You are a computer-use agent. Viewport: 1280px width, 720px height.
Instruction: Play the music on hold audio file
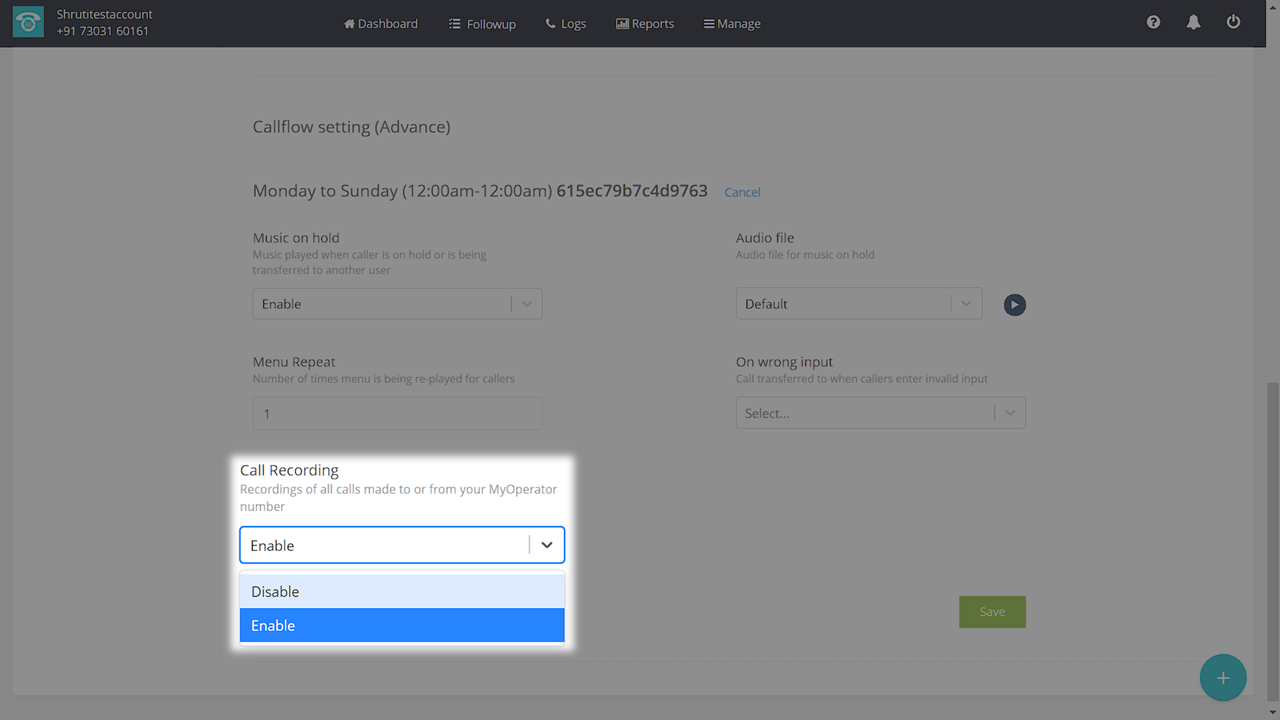pos(1014,304)
